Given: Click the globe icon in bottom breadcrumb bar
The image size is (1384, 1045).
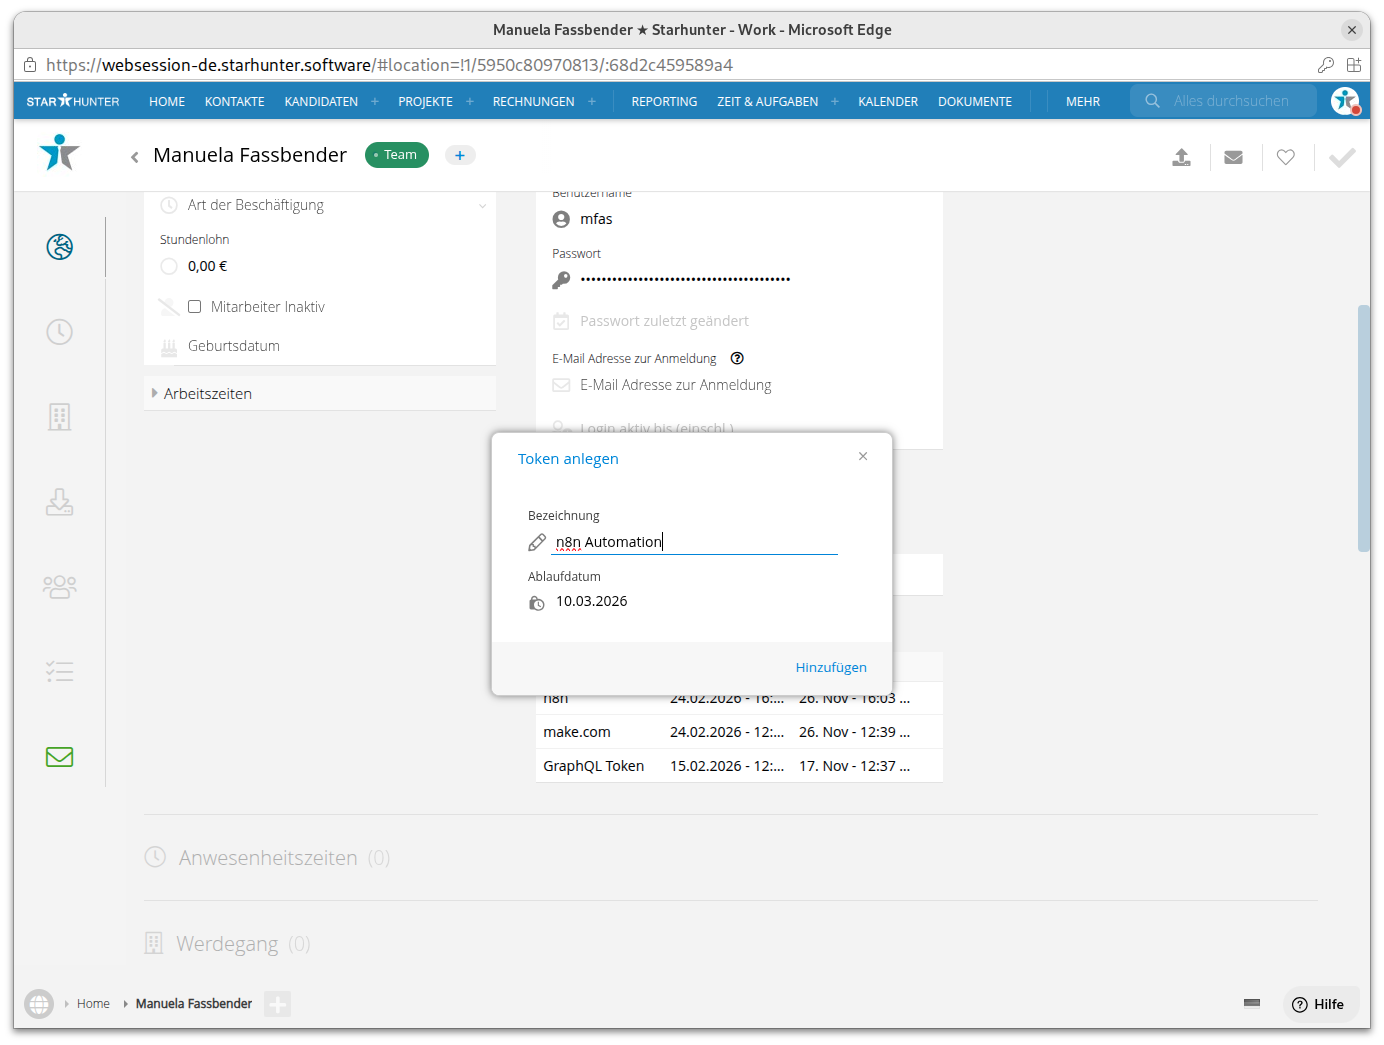Looking at the screenshot, I should 39,1004.
